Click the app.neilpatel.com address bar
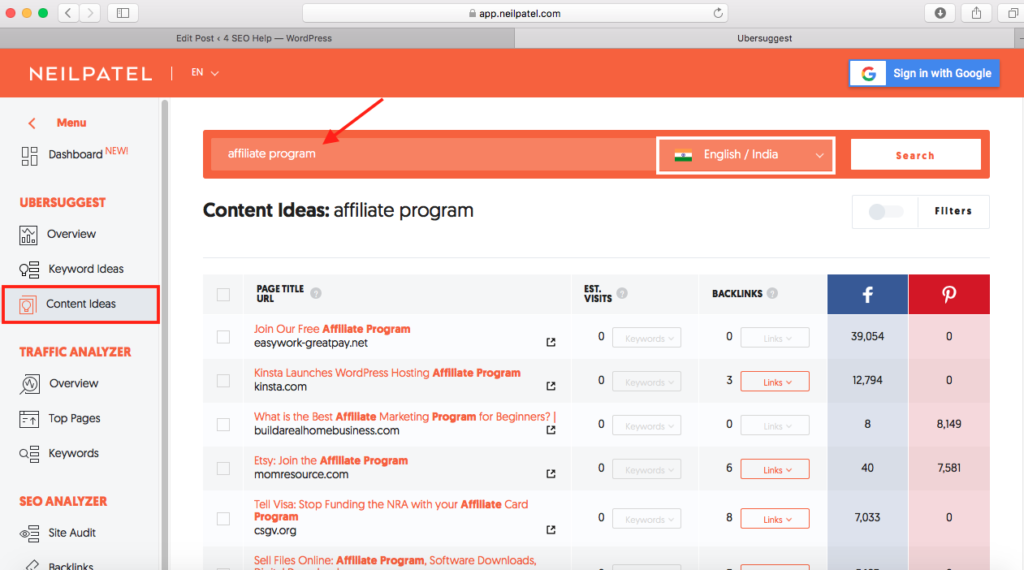 pos(515,13)
